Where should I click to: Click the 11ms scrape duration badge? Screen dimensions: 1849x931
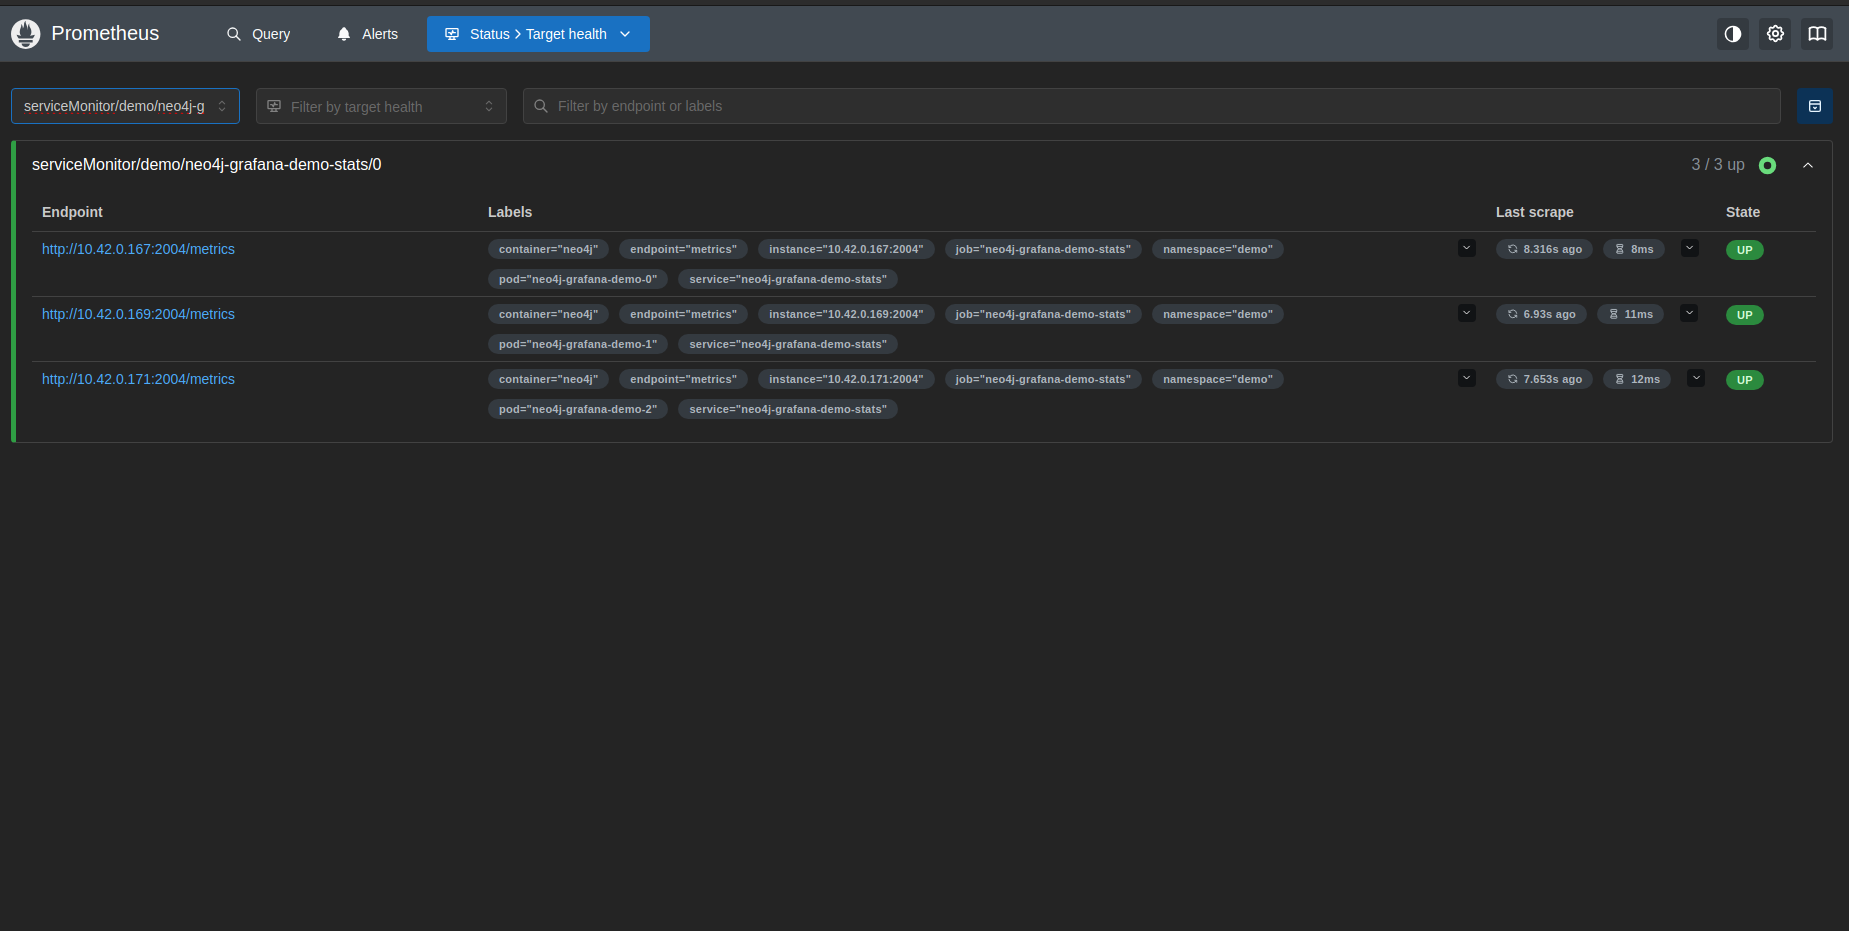point(1630,314)
